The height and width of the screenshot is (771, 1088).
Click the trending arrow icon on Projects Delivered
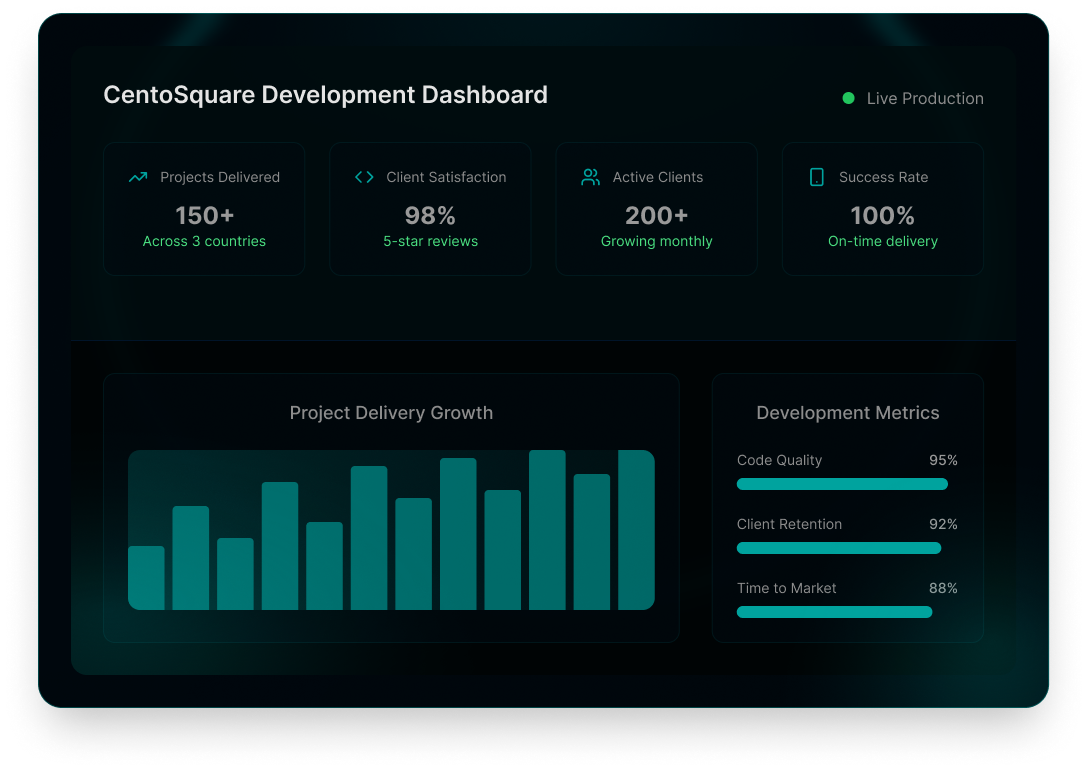click(138, 177)
